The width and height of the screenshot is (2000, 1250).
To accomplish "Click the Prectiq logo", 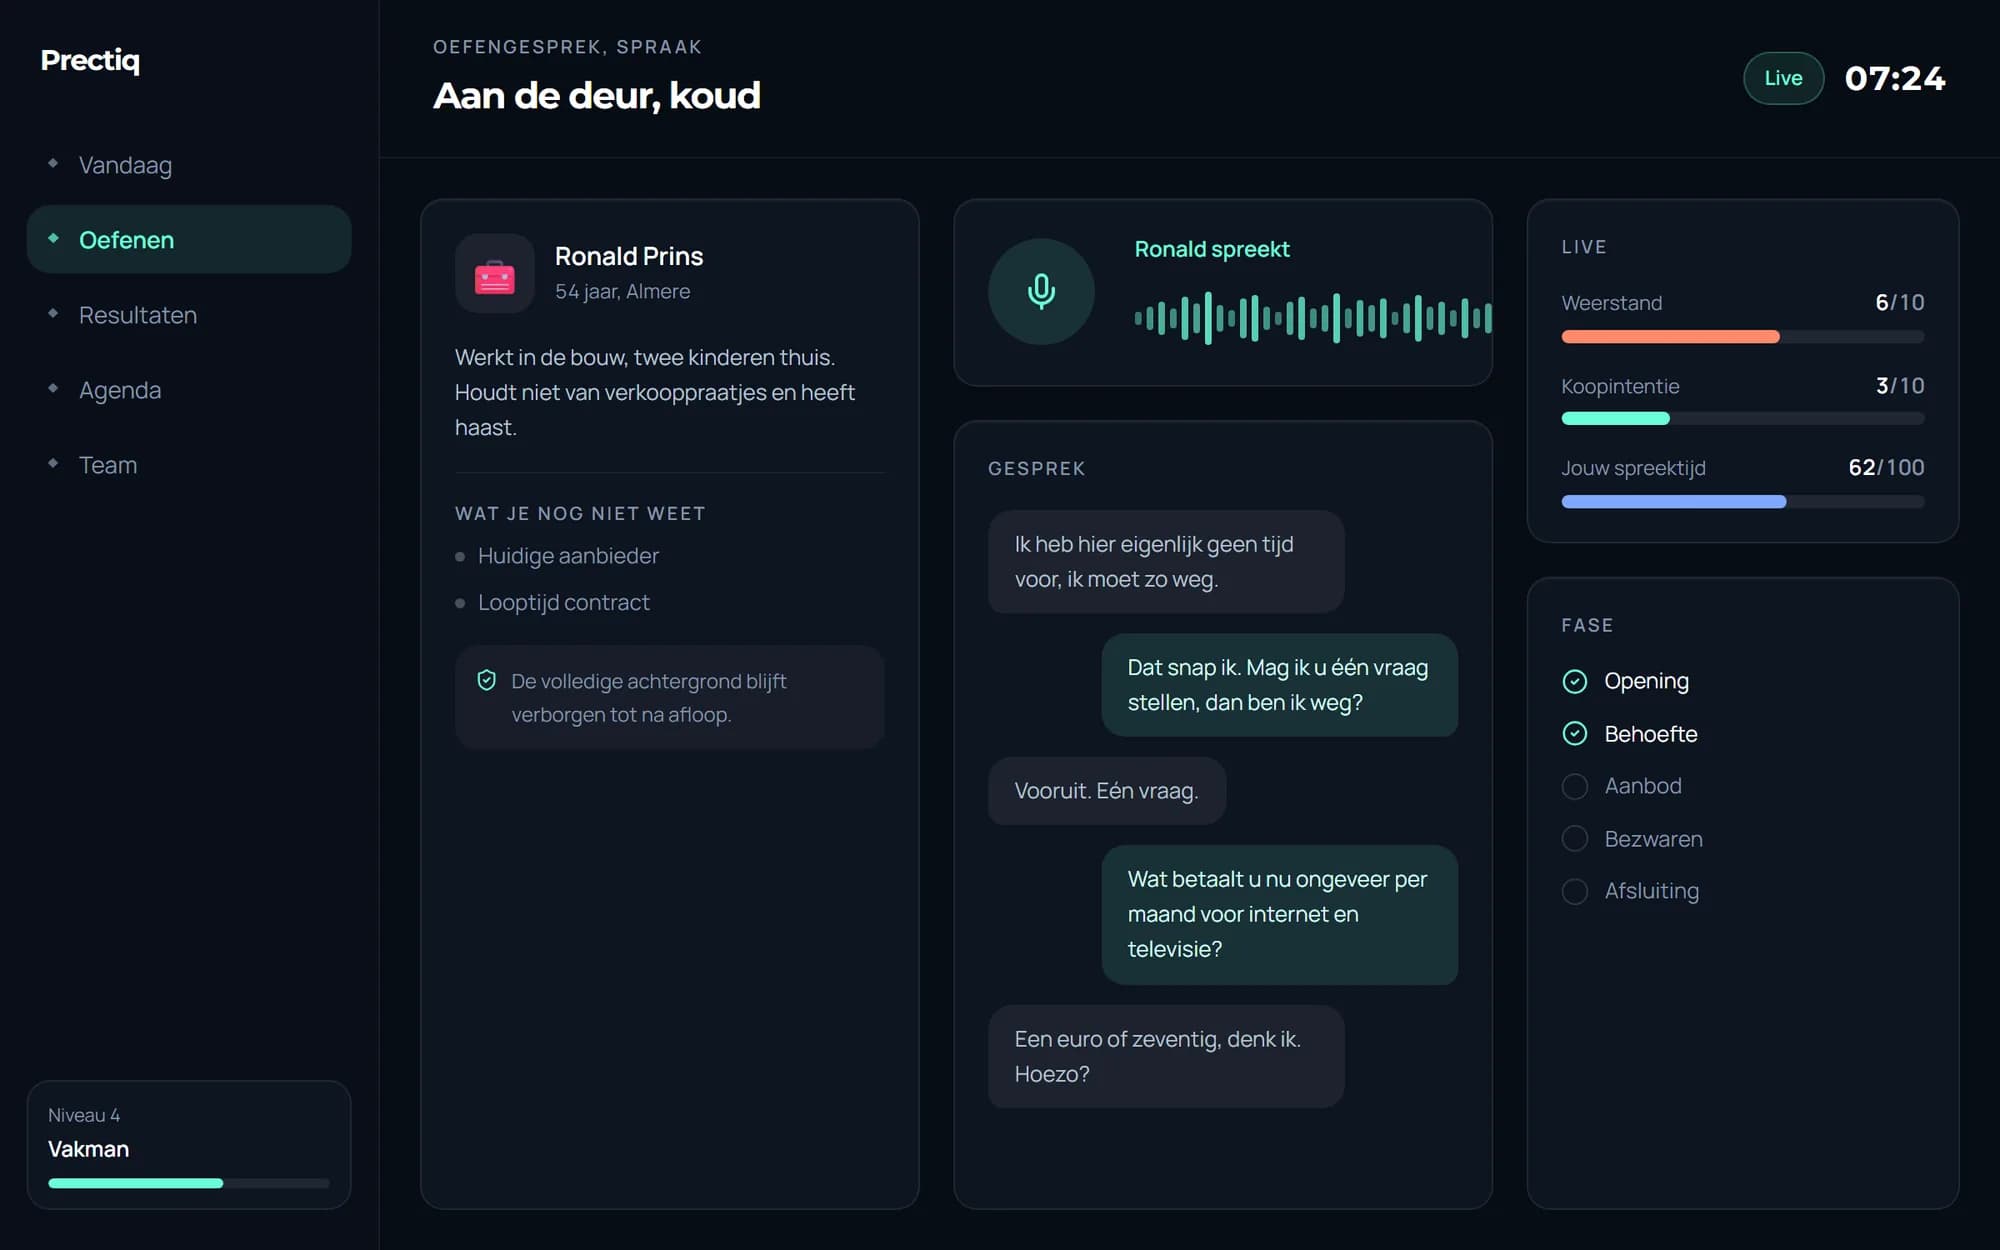I will click(x=90, y=61).
